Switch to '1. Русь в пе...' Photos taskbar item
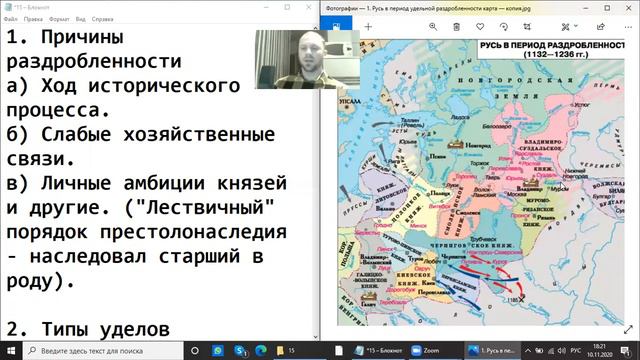The image size is (640, 360). 492,351
